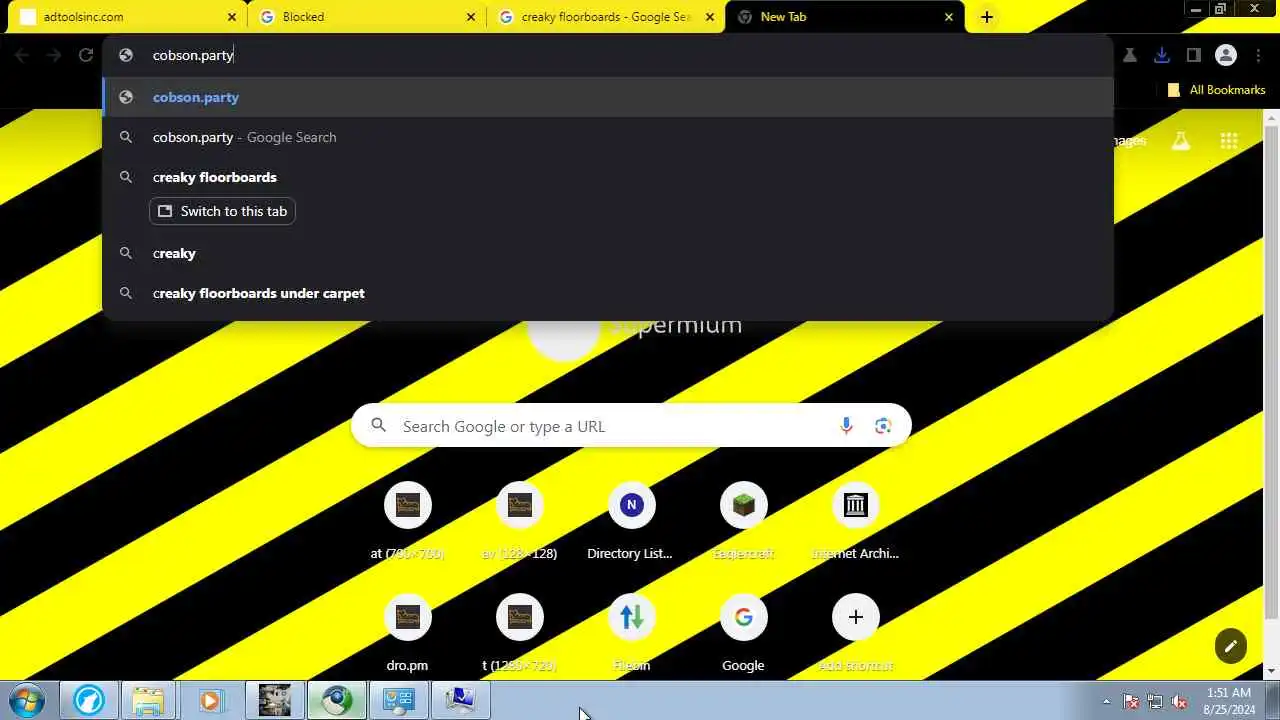Click the muted volume tray icon
Viewport: 1280px width, 720px height.
1179,701
